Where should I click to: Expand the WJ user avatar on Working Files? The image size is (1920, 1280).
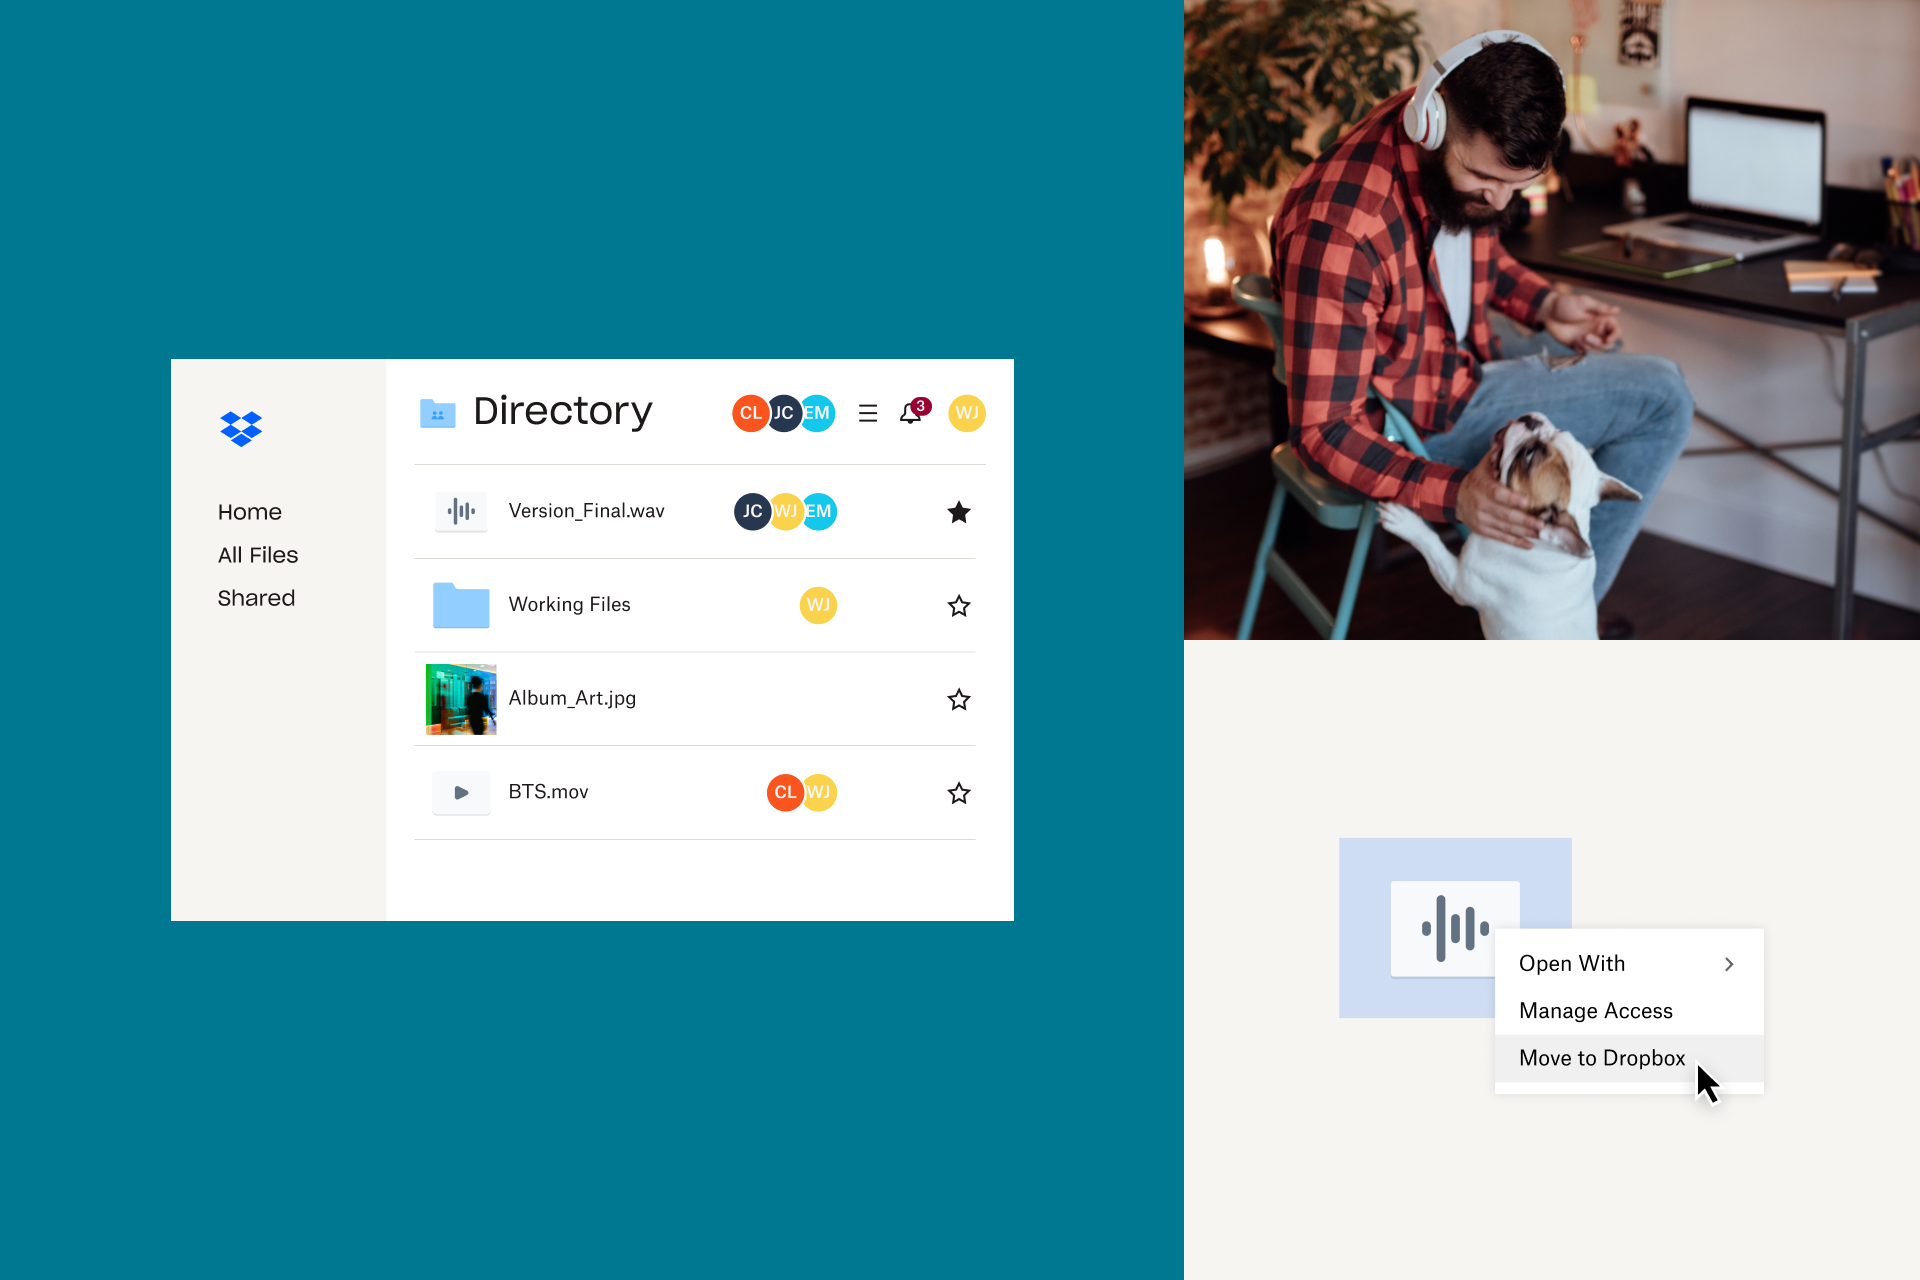pos(817,604)
